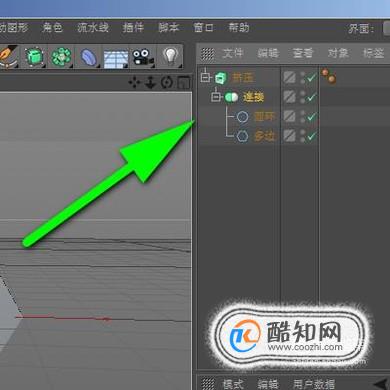Screen dimensions: 390x390
Task: Click the camera object icon
Action: pos(143,57)
